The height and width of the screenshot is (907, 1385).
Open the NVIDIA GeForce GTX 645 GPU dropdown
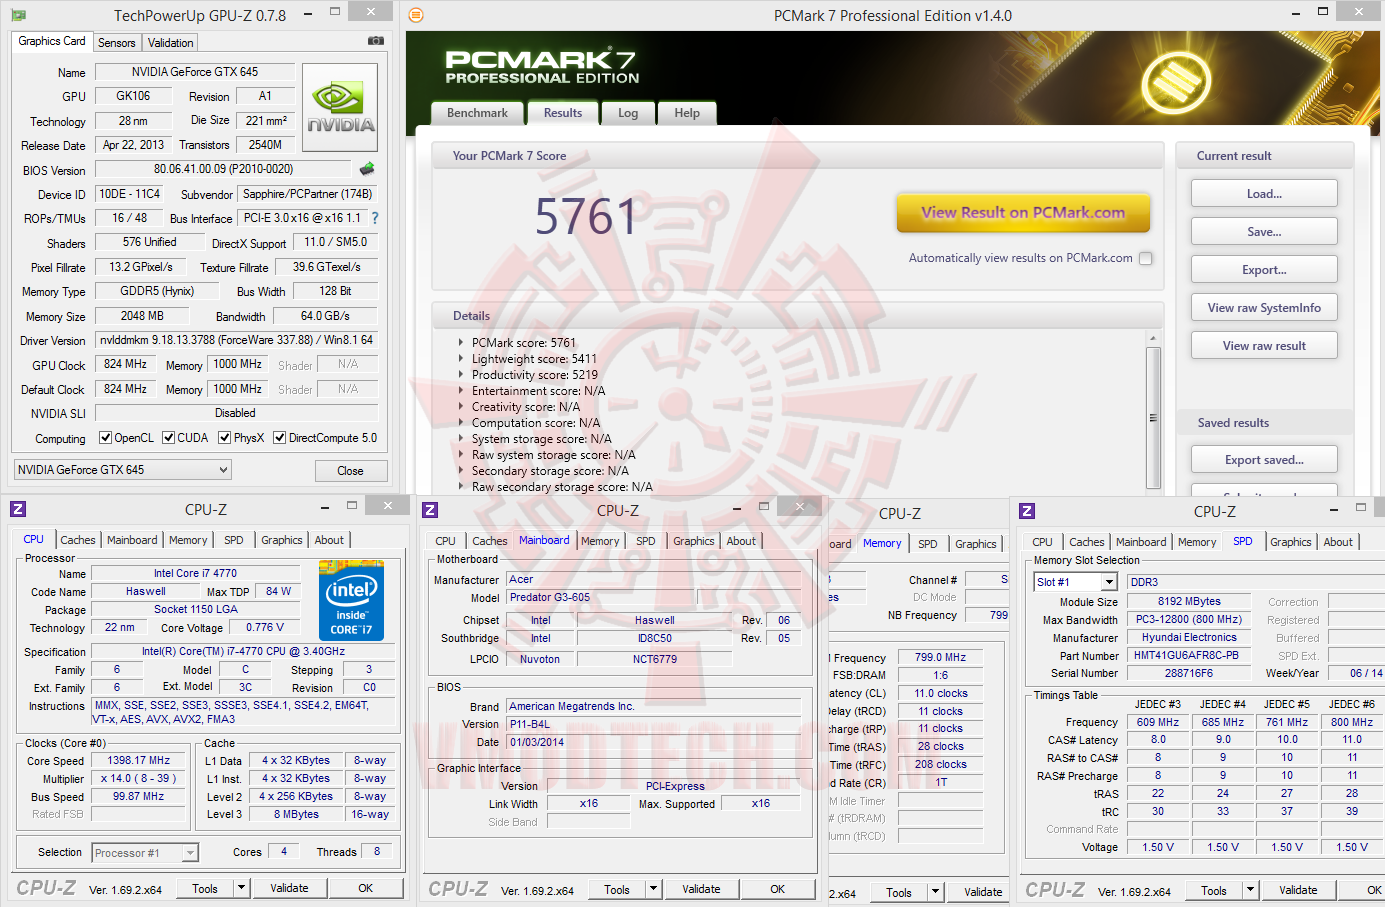coord(123,470)
